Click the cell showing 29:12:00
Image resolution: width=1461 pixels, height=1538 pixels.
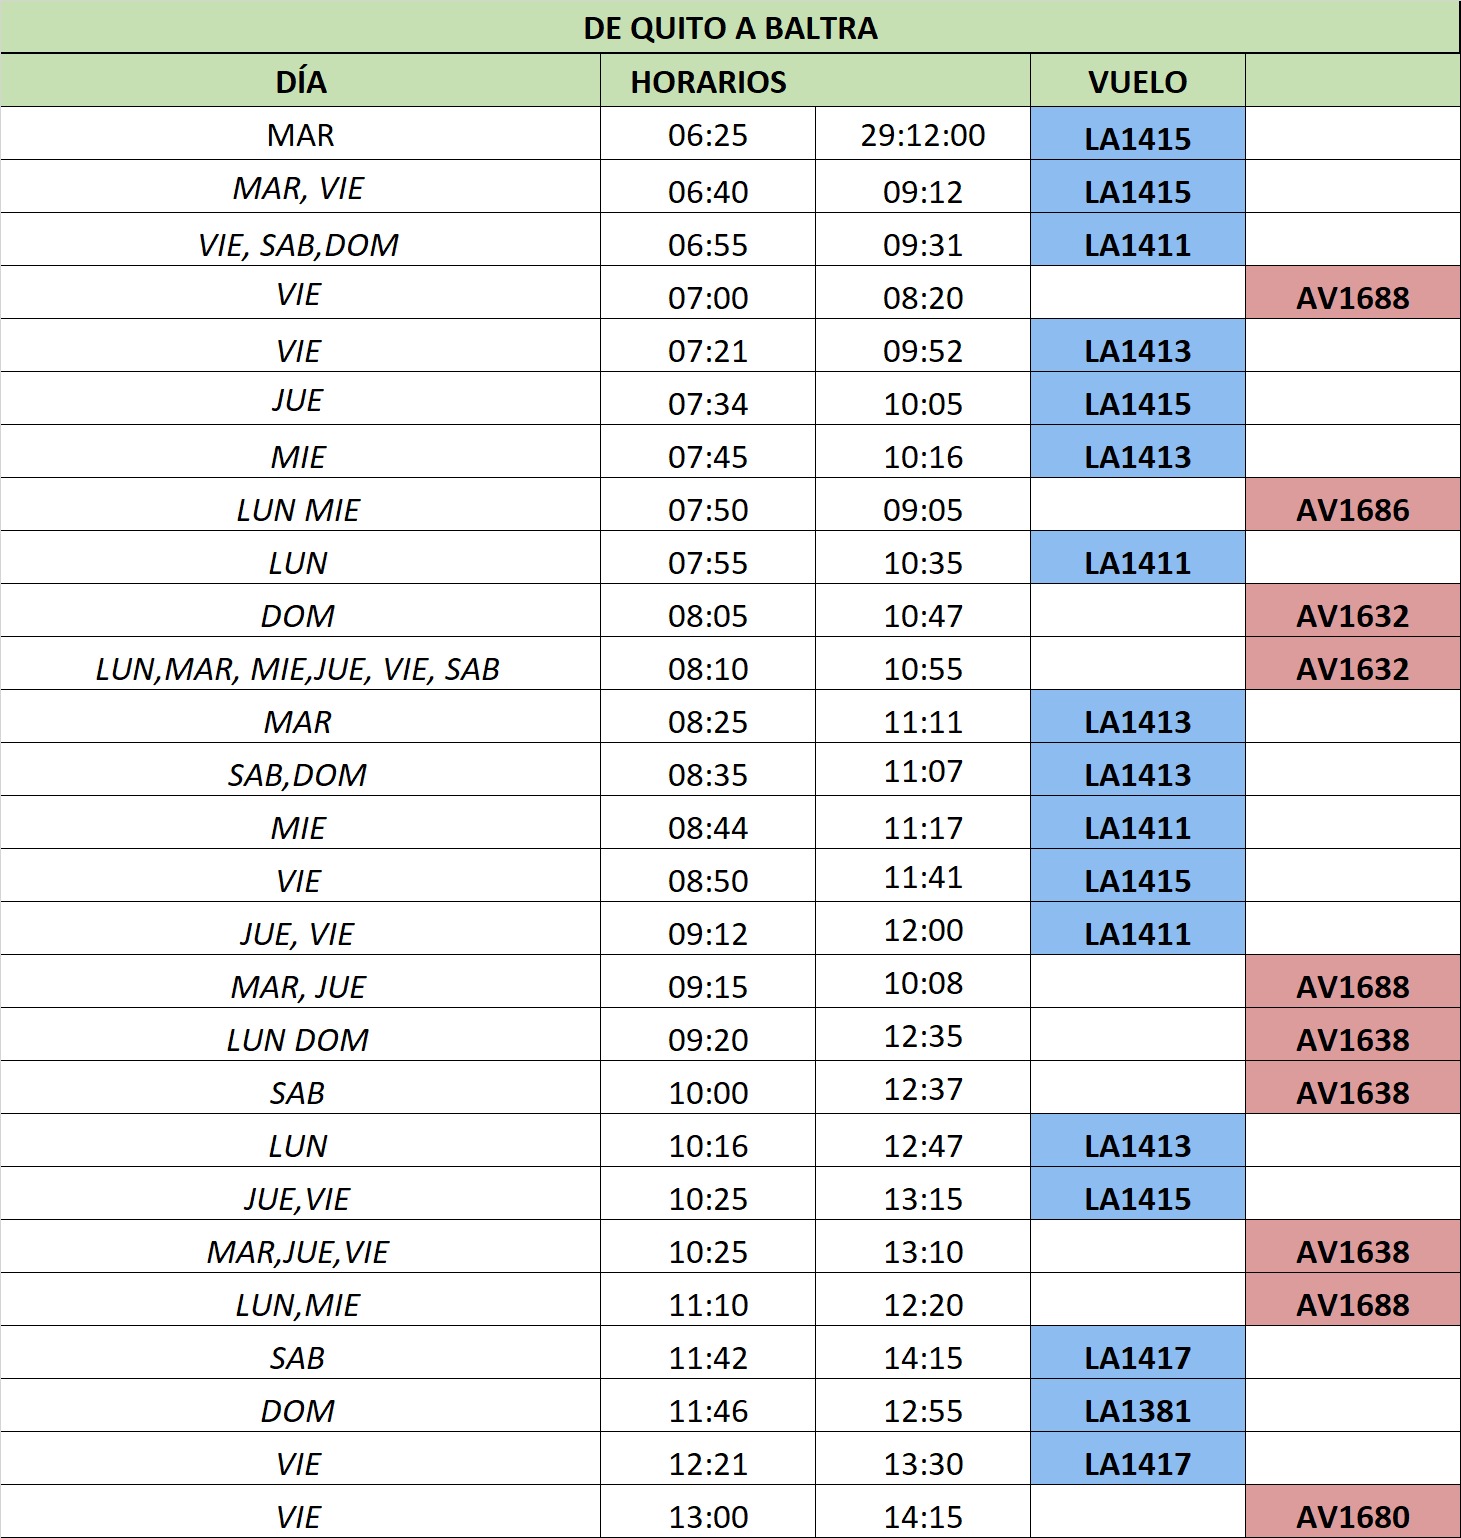pos(922,135)
